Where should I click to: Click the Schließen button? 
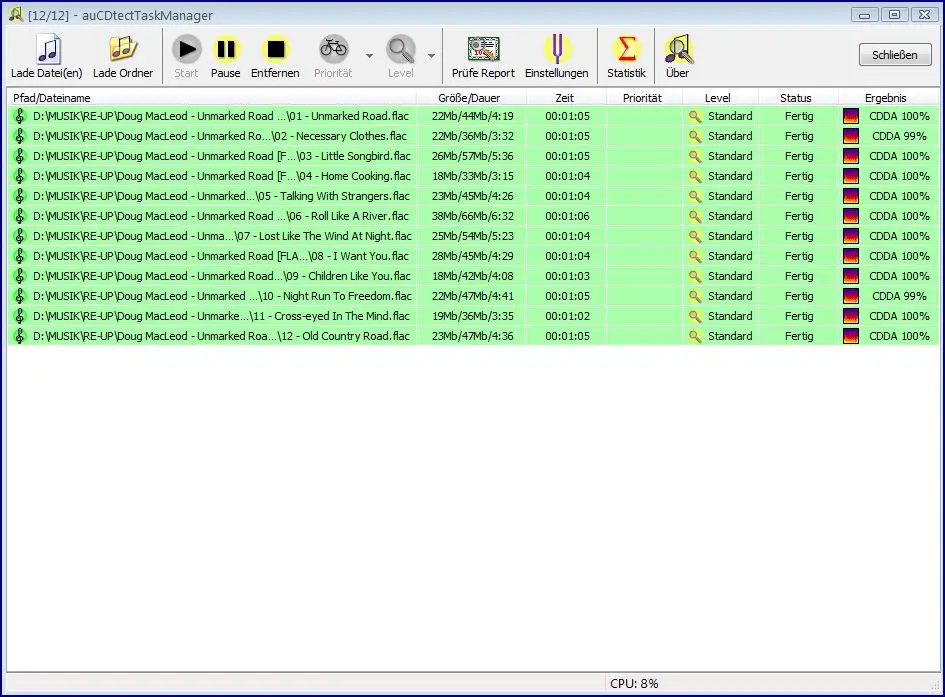(x=895, y=55)
